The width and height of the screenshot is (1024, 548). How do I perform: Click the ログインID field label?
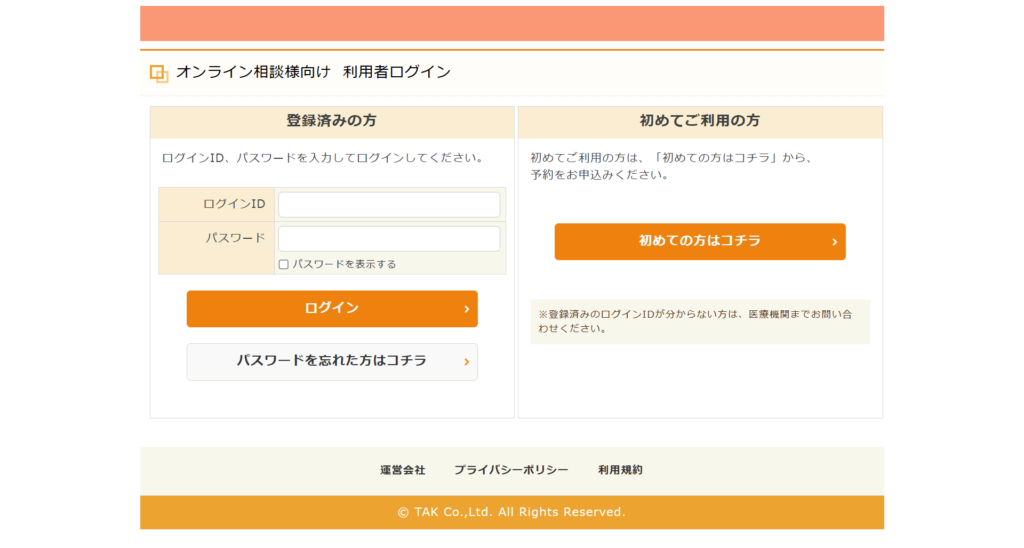[234, 204]
